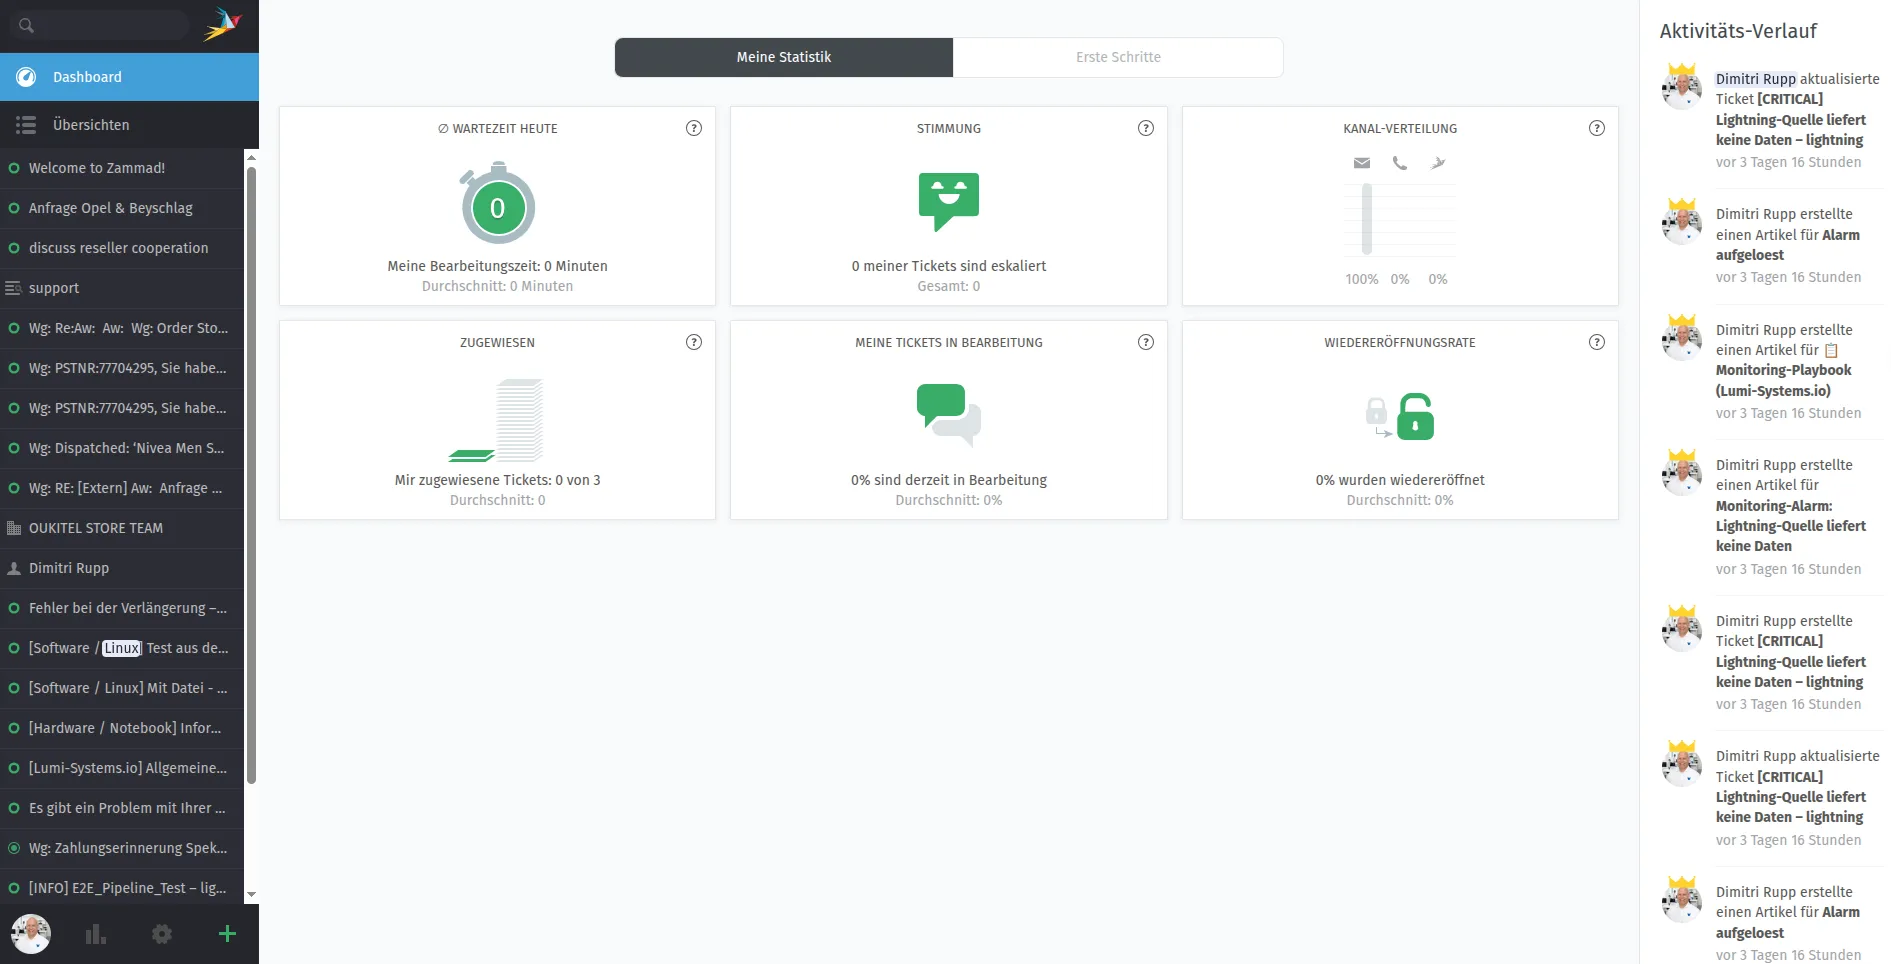Screen dimensions: 1891x964
Task: Click the Twitter channel bird icon
Action: (x=1438, y=163)
